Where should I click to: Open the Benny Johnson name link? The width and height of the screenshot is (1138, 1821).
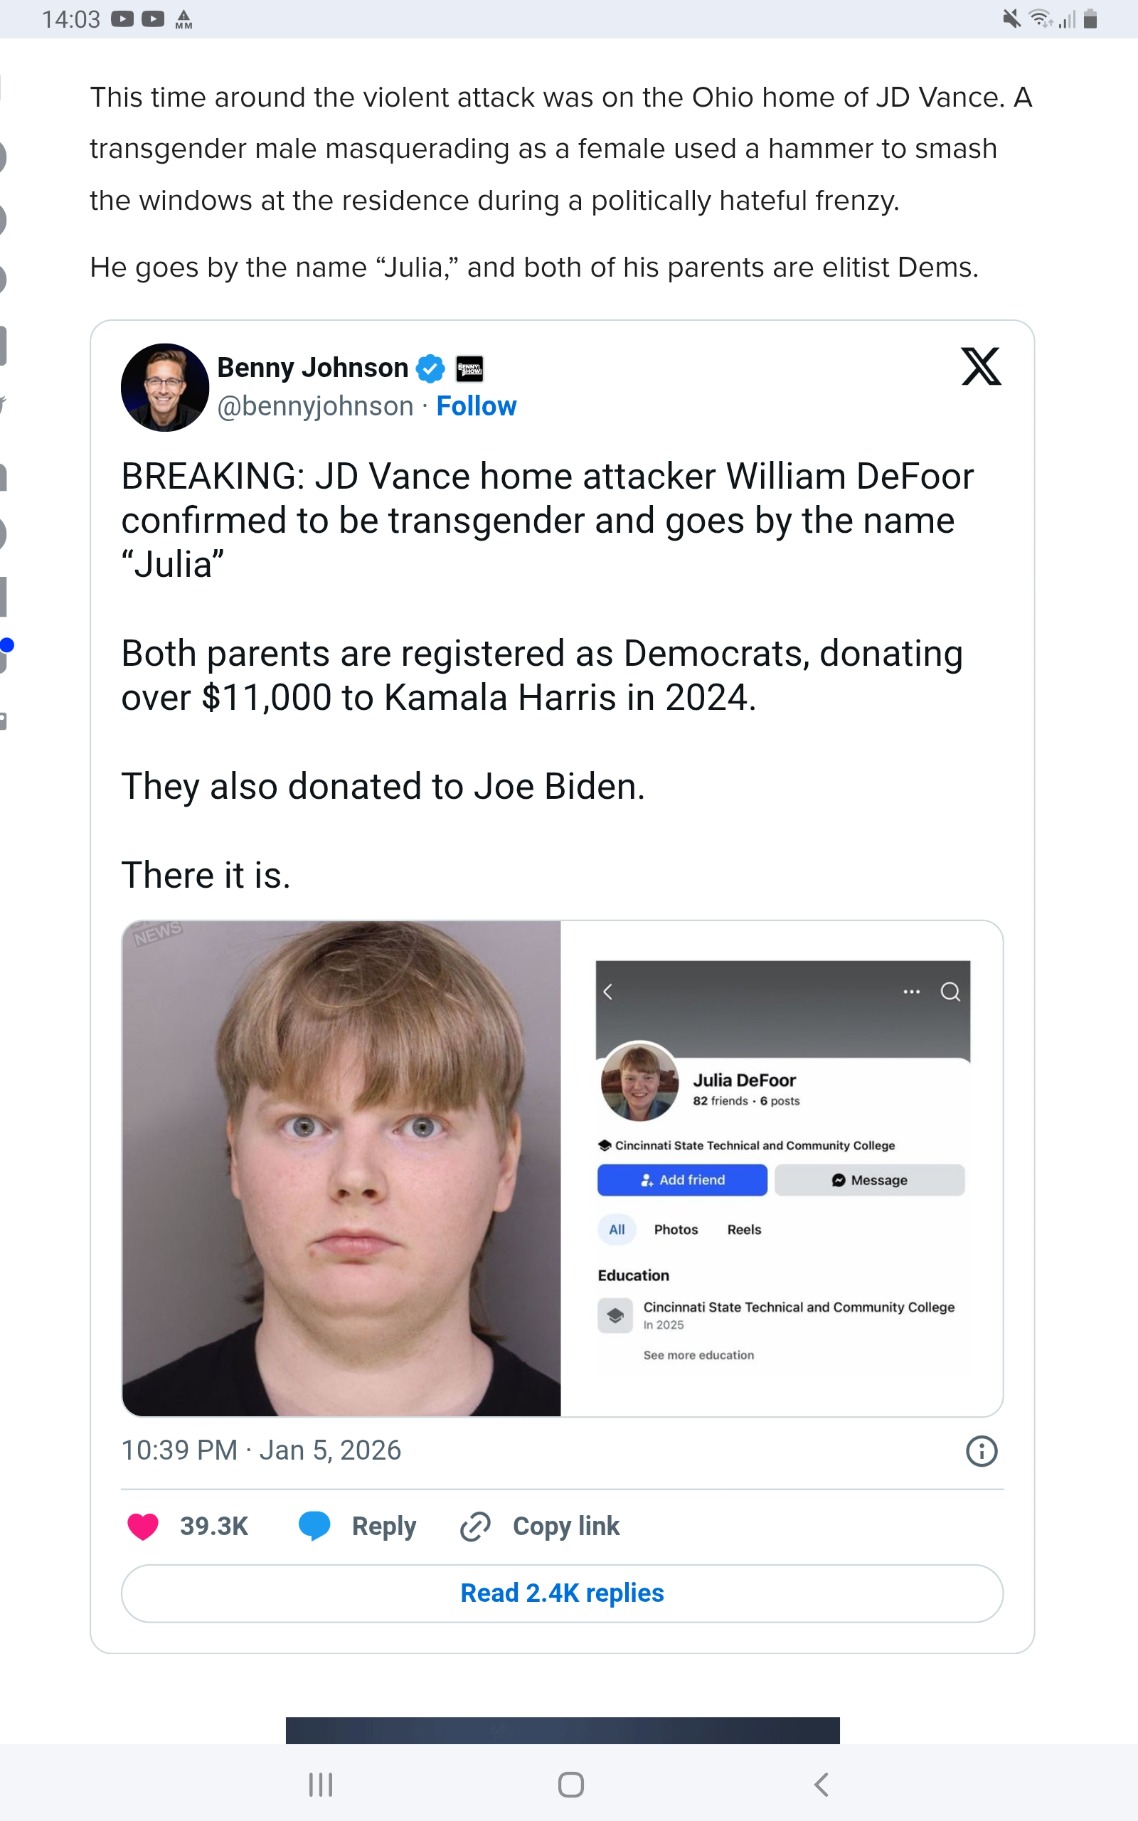coord(312,368)
